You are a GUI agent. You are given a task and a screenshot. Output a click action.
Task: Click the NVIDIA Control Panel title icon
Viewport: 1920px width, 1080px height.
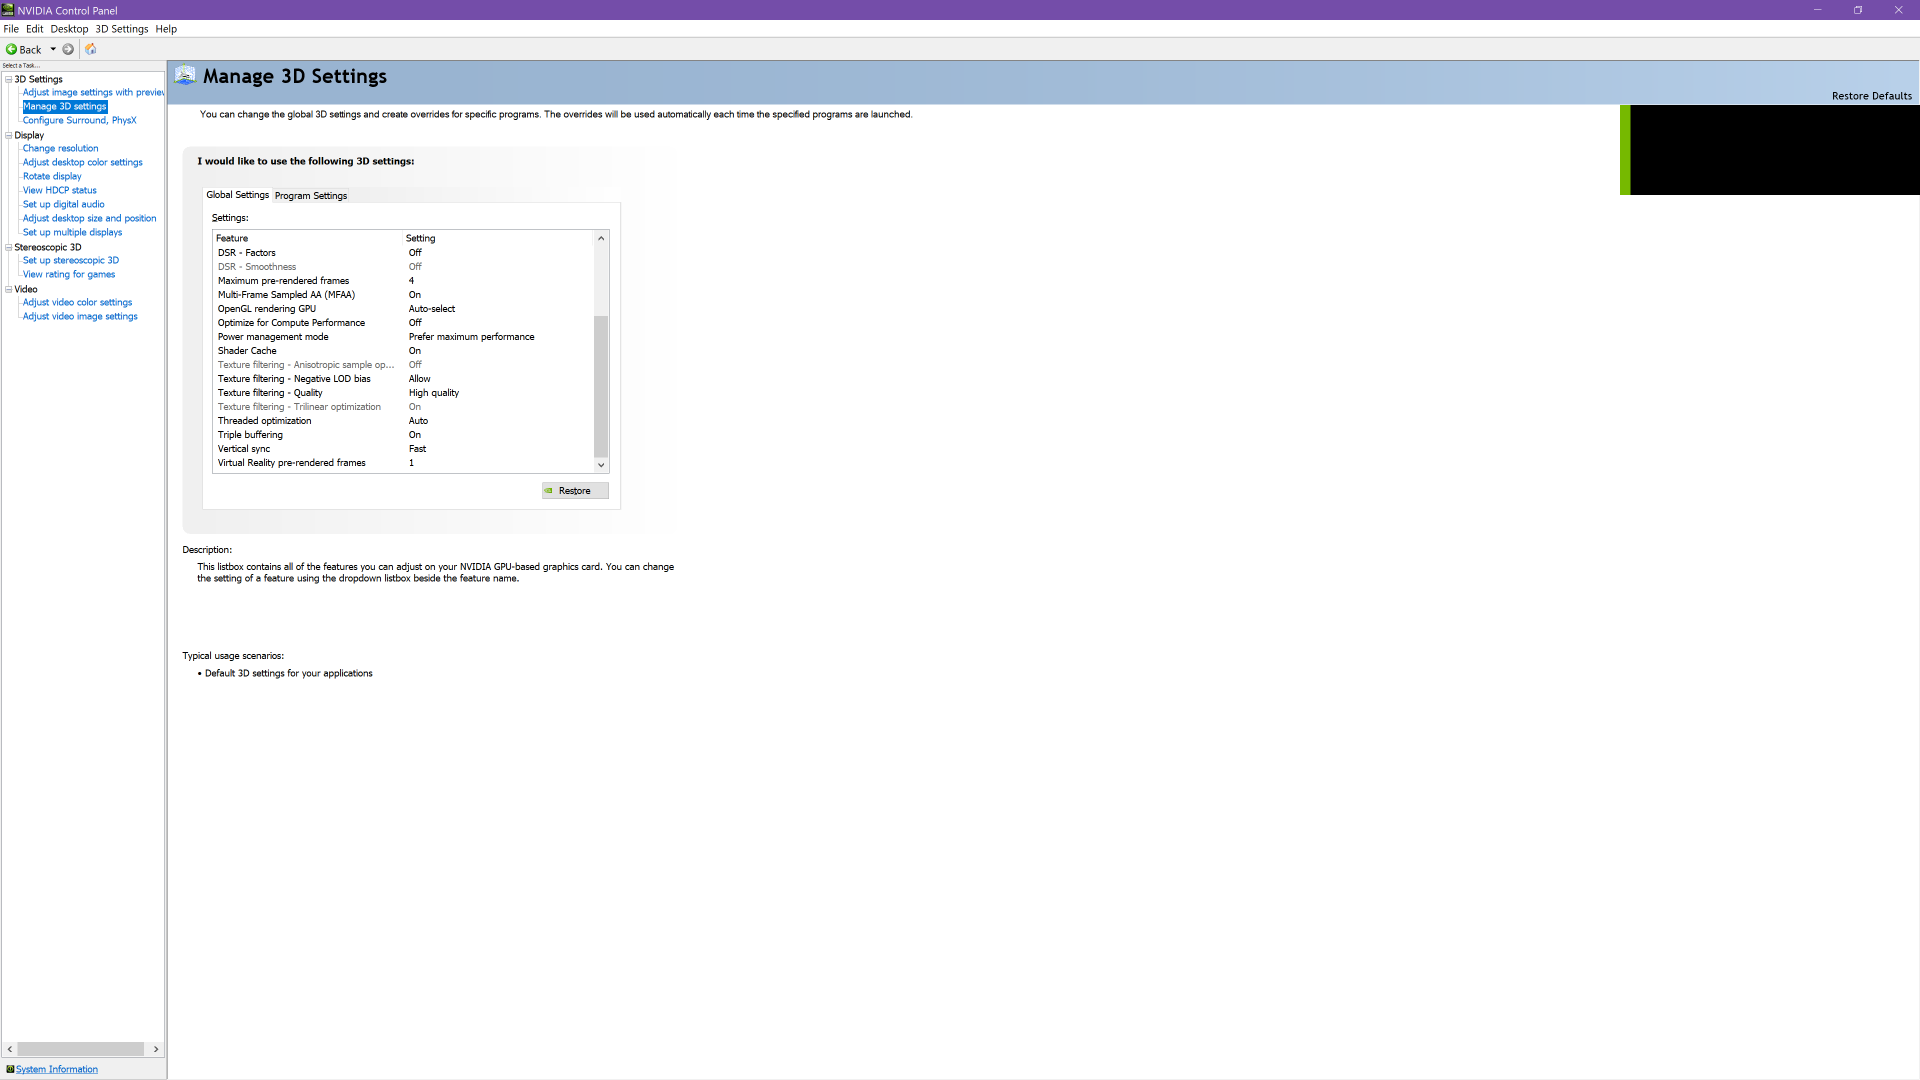coord(8,10)
